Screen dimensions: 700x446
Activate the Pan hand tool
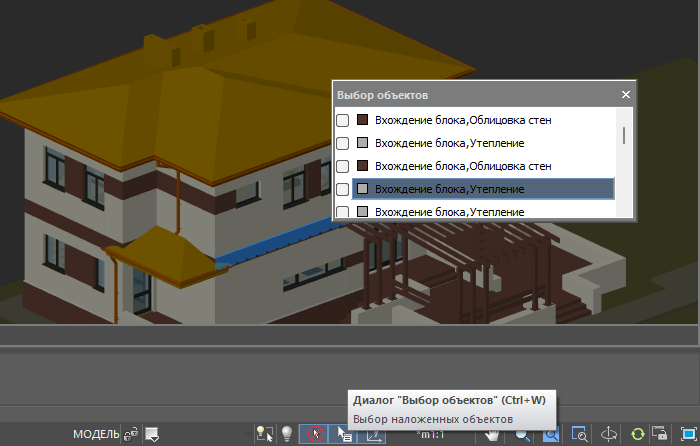[492, 435]
